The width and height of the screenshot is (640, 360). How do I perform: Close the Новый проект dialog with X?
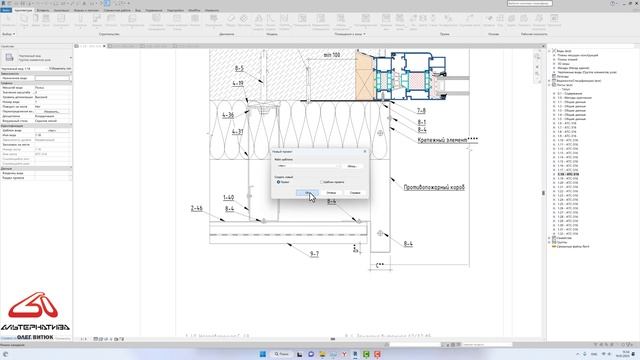[x=364, y=151]
